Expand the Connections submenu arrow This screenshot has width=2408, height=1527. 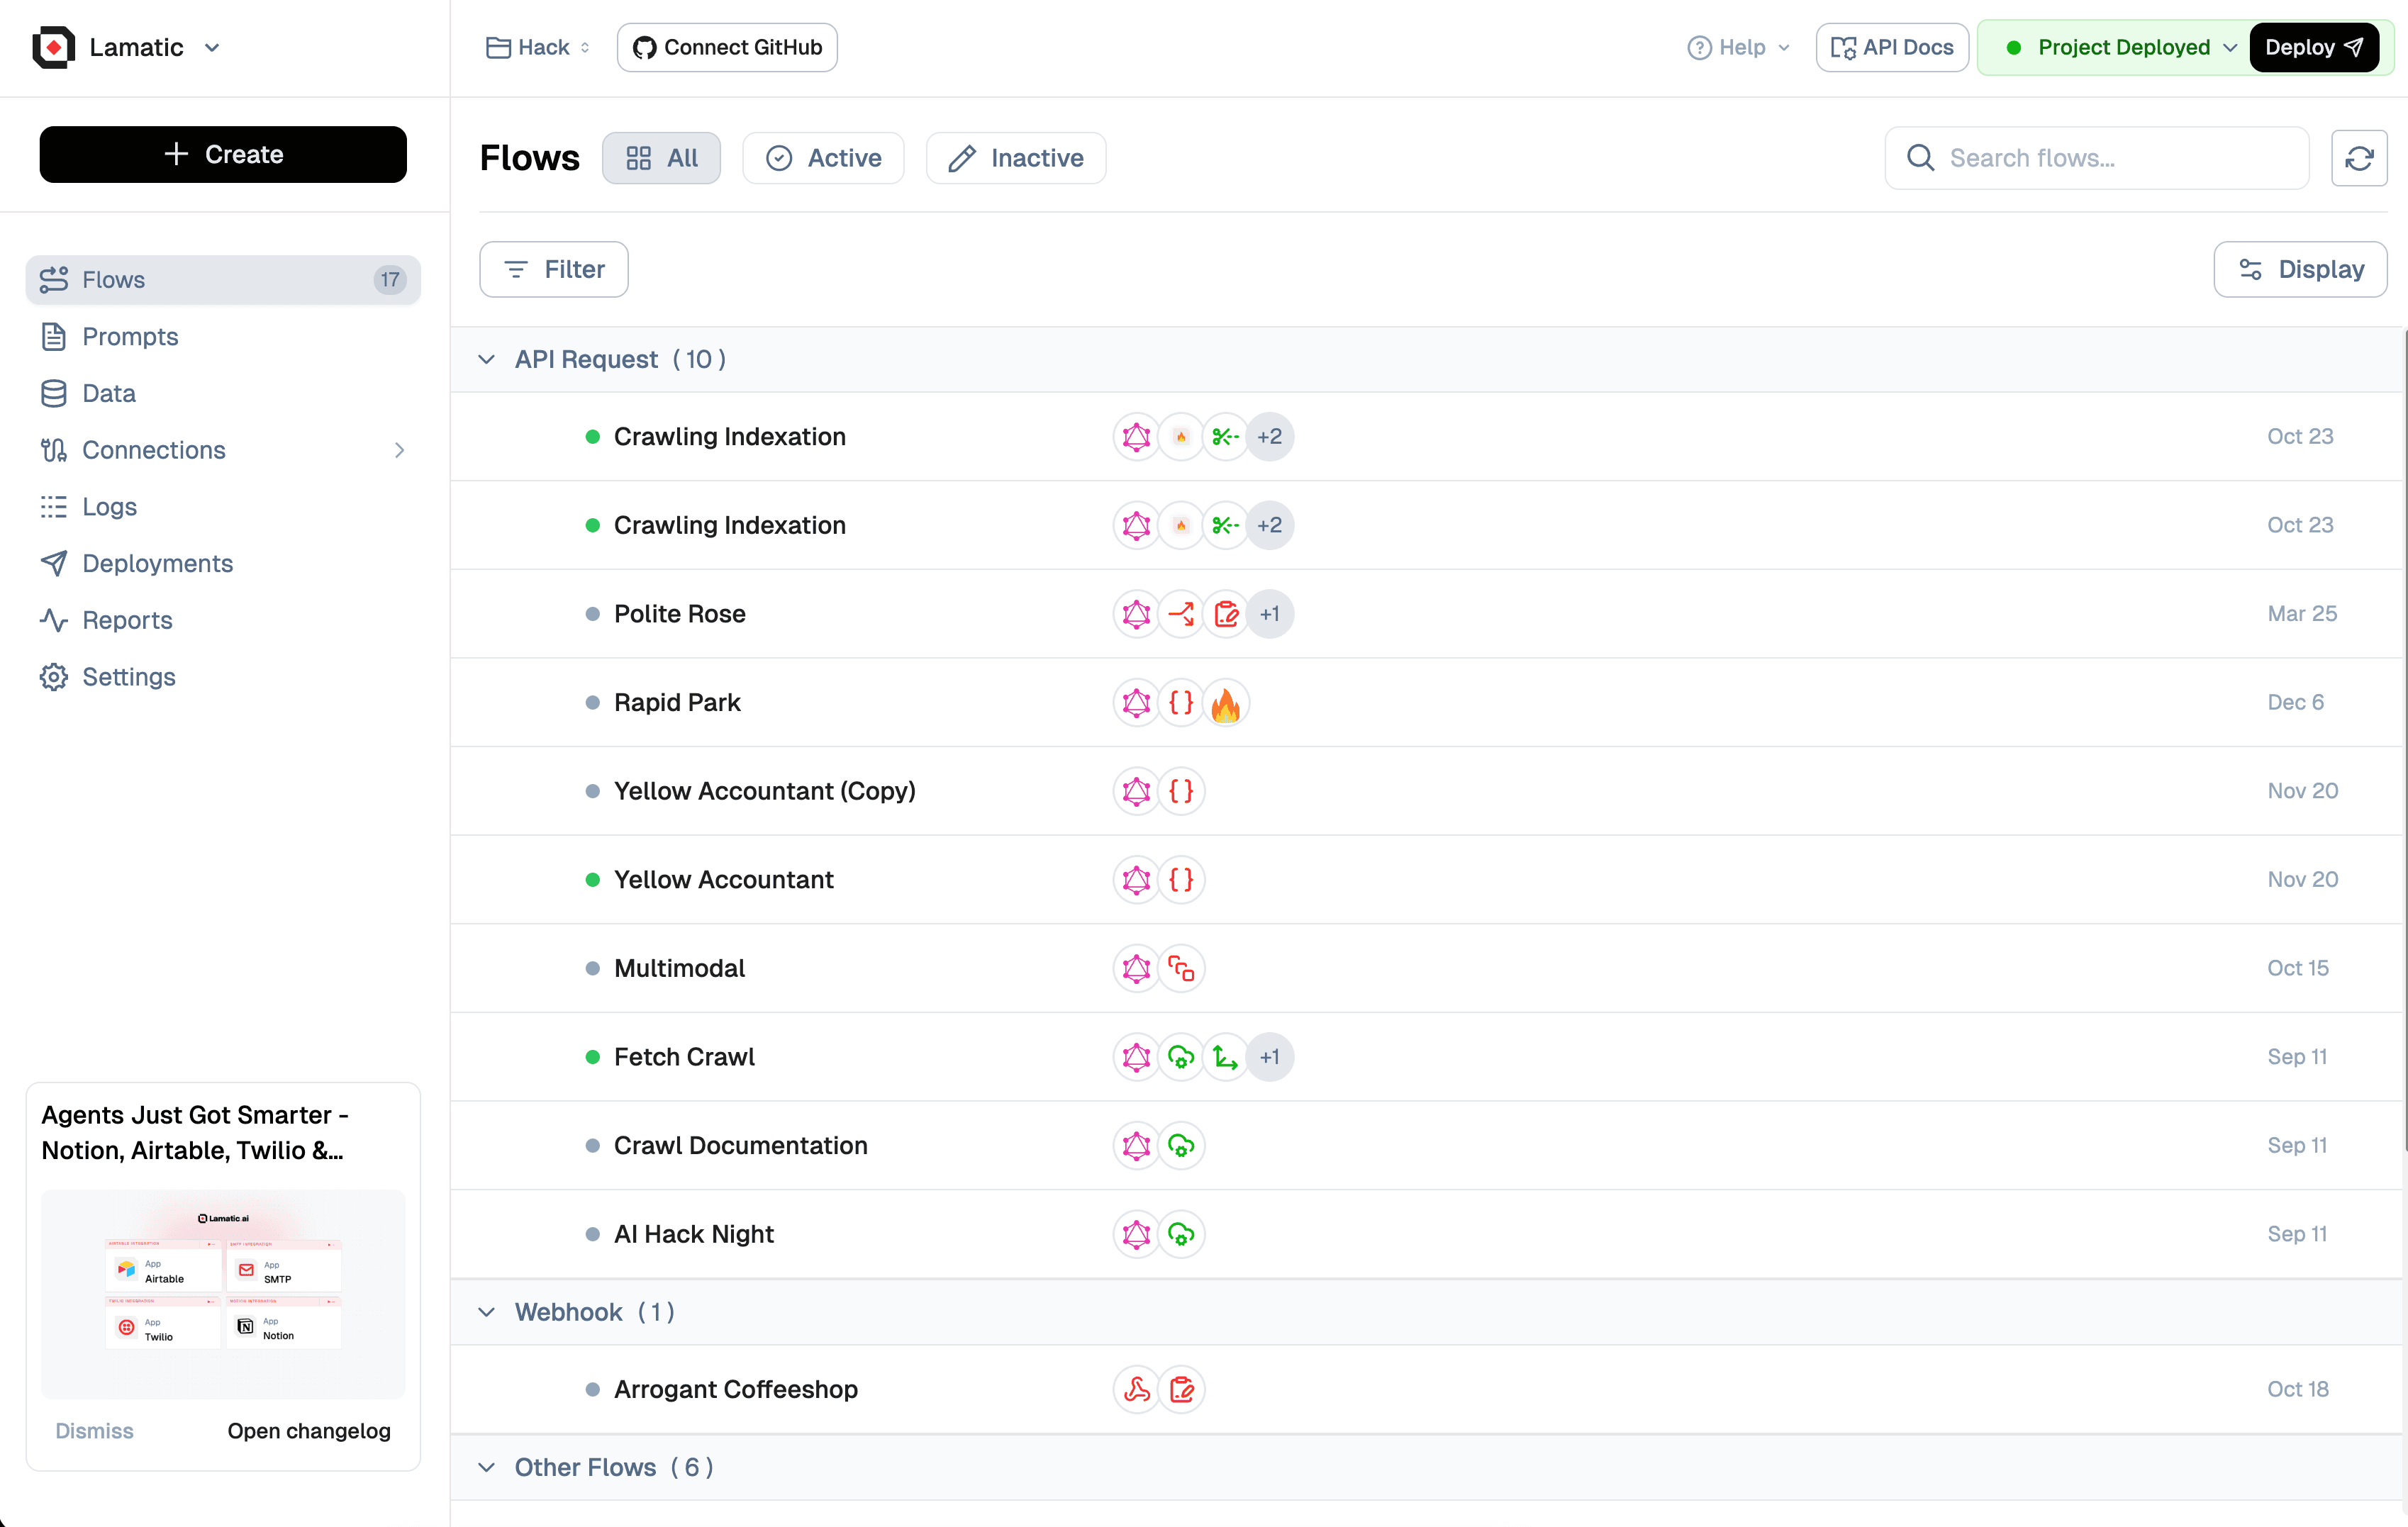399,450
